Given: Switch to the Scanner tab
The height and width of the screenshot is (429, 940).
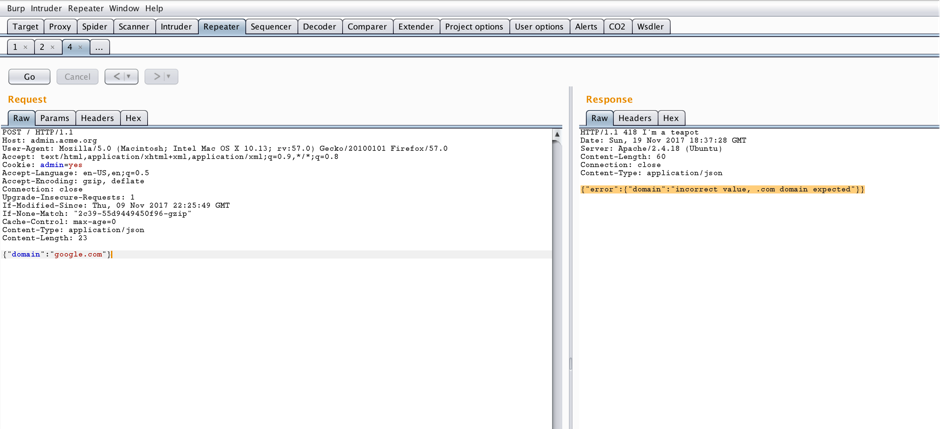Looking at the screenshot, I should (134, 26).
